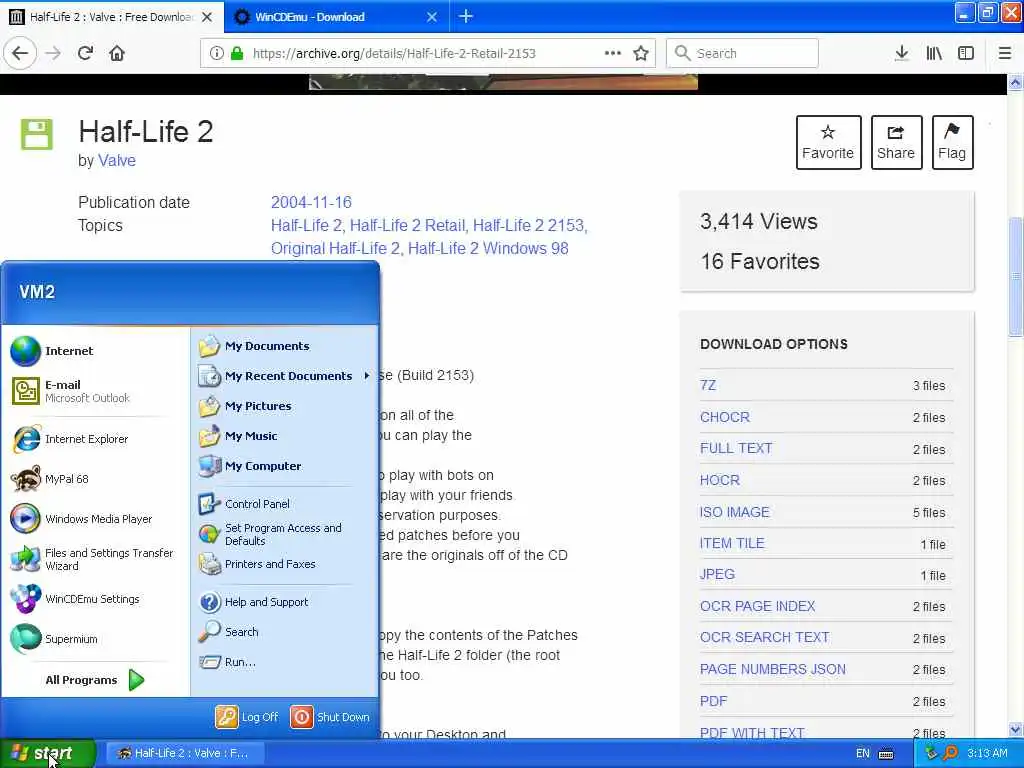The image size is (1024, 768).
Task: Open a new tab with plus button
Action: [x=466, y=16]
